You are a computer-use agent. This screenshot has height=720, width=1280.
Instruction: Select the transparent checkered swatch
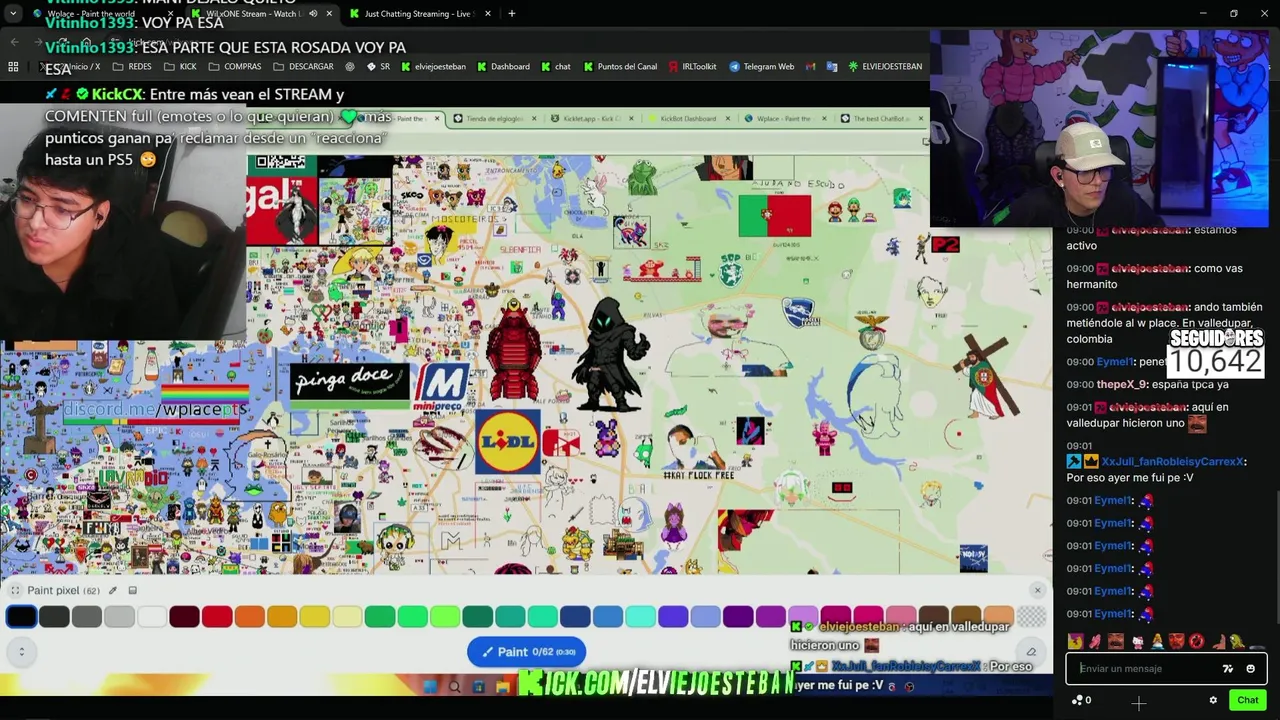[1031, 617]
